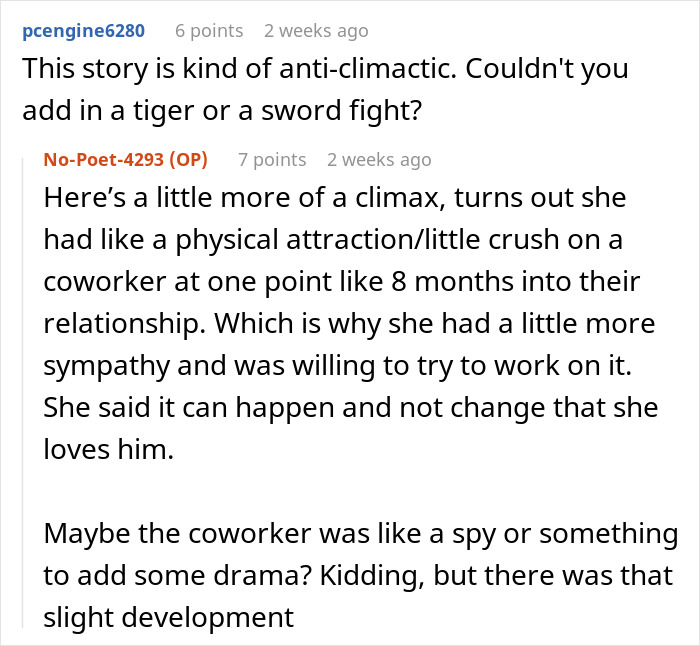Open the timestamp on No-Poet-4293's reply
The width and height of the screenshot is (700, 646).
(379, 159)
